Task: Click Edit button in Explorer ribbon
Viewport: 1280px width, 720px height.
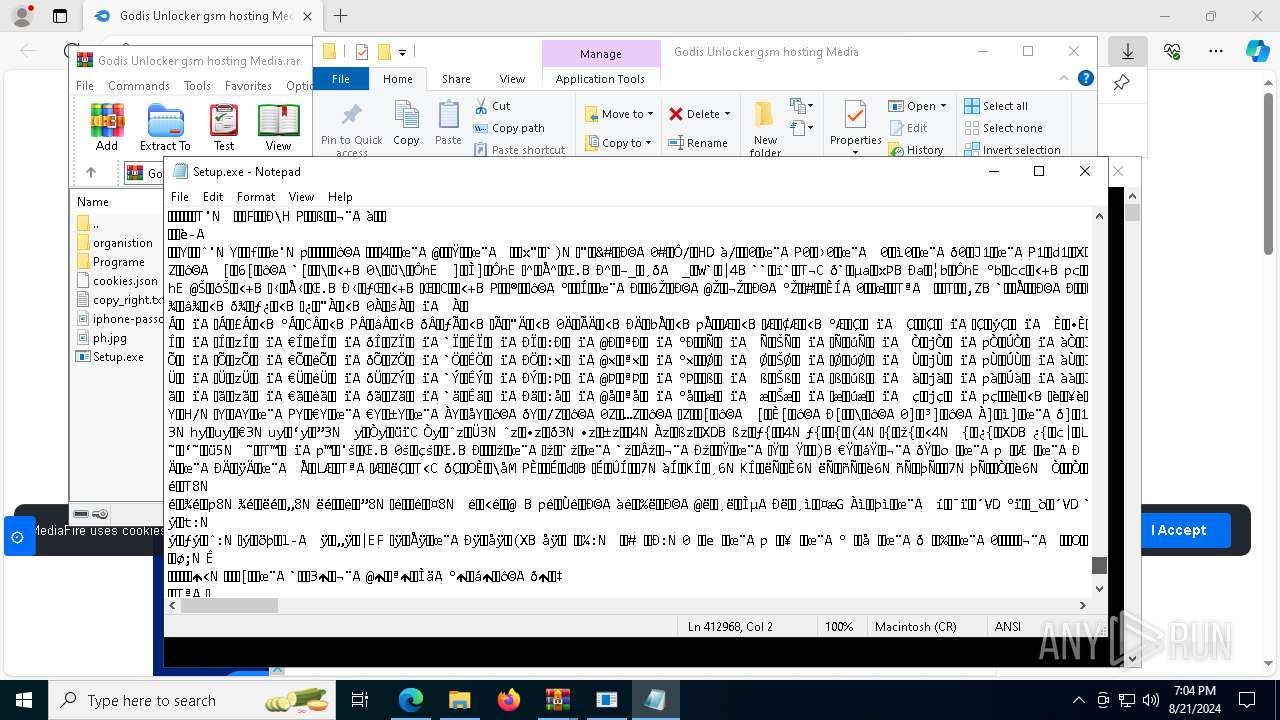Action: (908, 128)
